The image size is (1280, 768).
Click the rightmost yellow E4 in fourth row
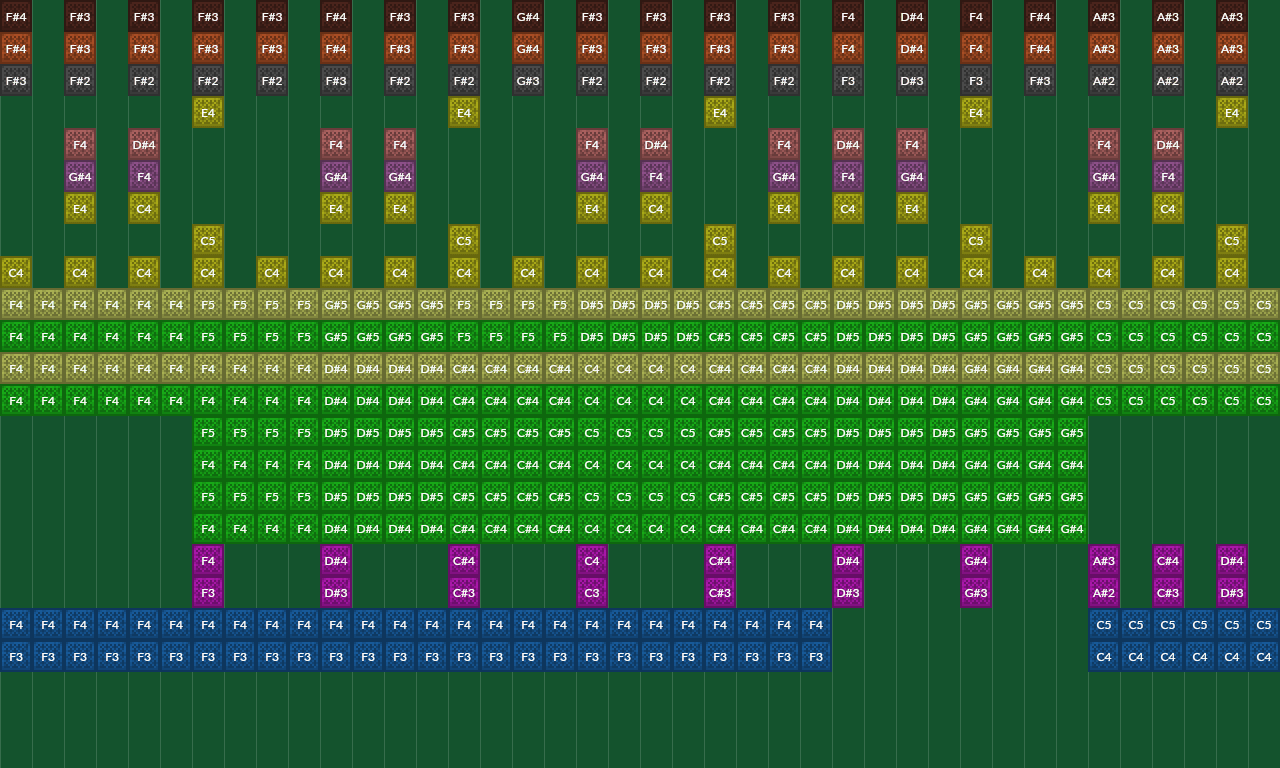pyautogui.click(x=1232, y=113)
